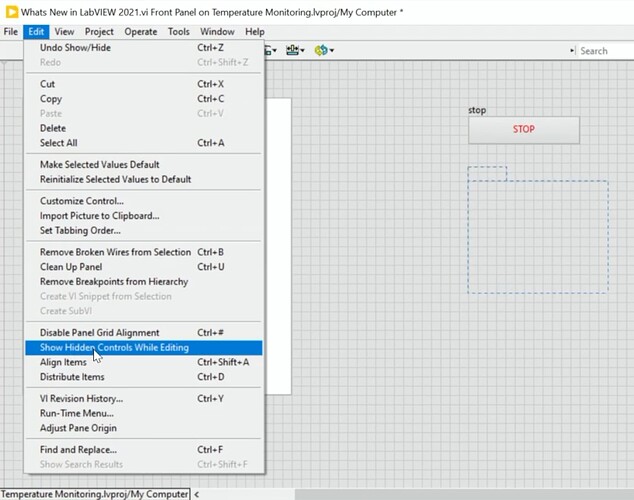The height and width of the screenshot is (500, 634).
Task: Choose Set Tabbing Order...
Action: coord(144,230)
